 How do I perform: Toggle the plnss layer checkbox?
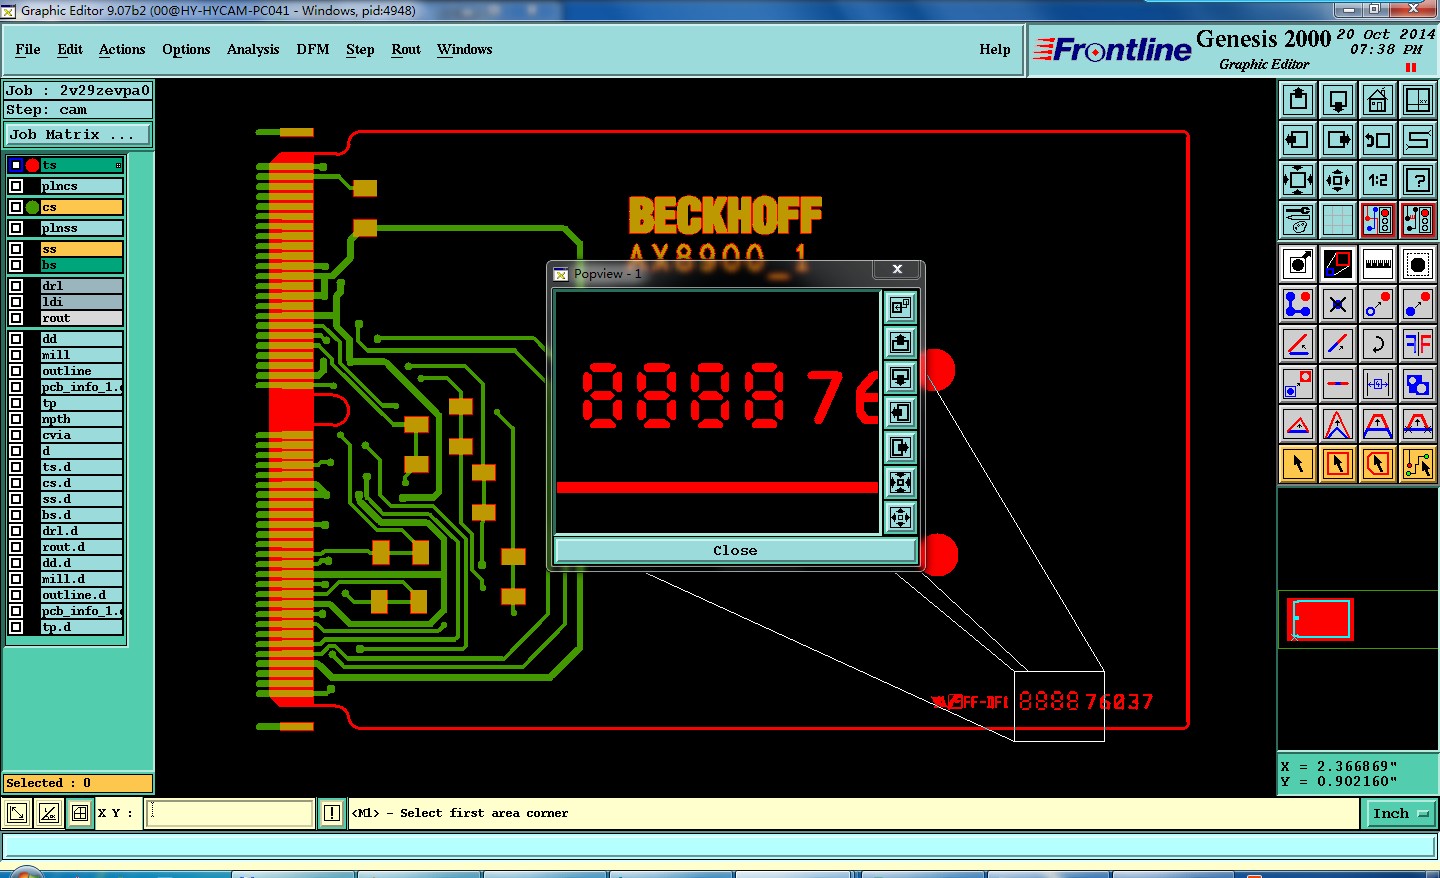(x=16, y=228)
